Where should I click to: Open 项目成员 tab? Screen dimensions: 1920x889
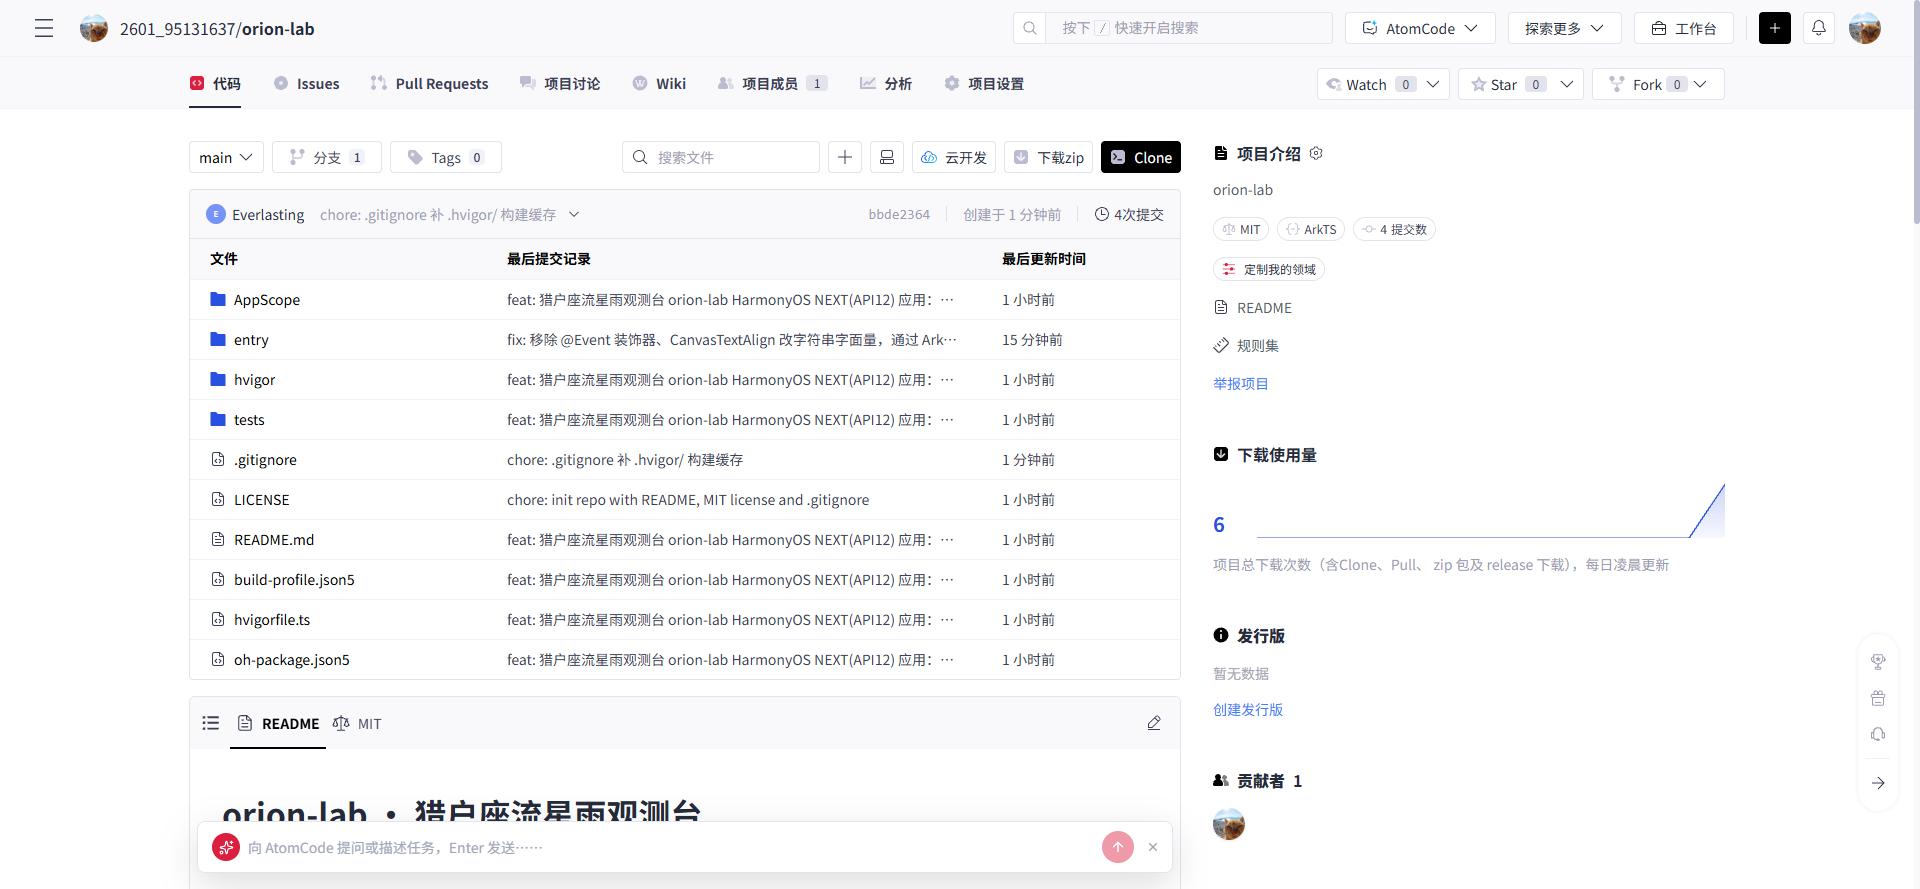pyautogui.click(x=772, y=84)
